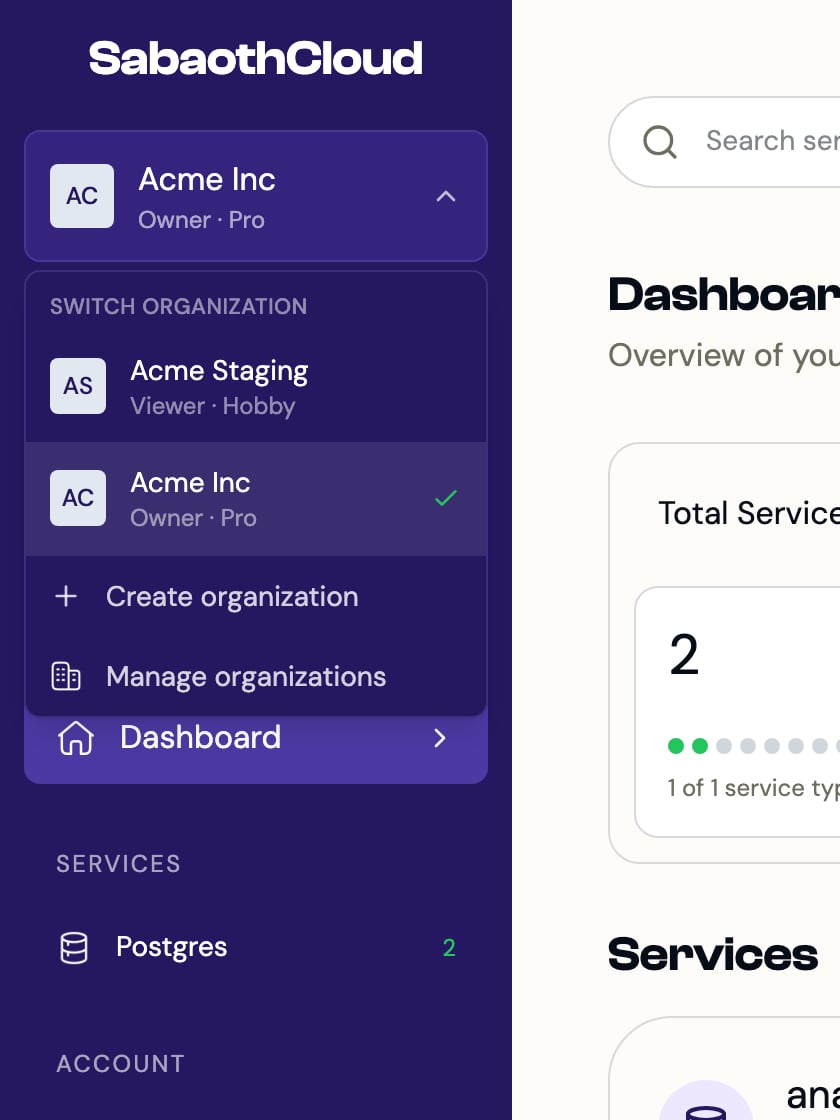This screenshot has height=1120, width=840.
Task: Click the SERVICES section label
Action: pos(119,864)
